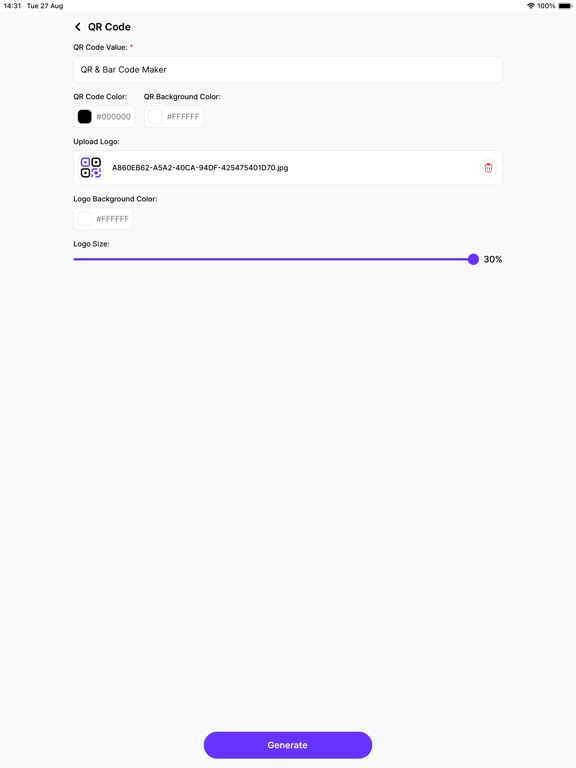Delete the uploaded logo with trash icon

[488, 168]
